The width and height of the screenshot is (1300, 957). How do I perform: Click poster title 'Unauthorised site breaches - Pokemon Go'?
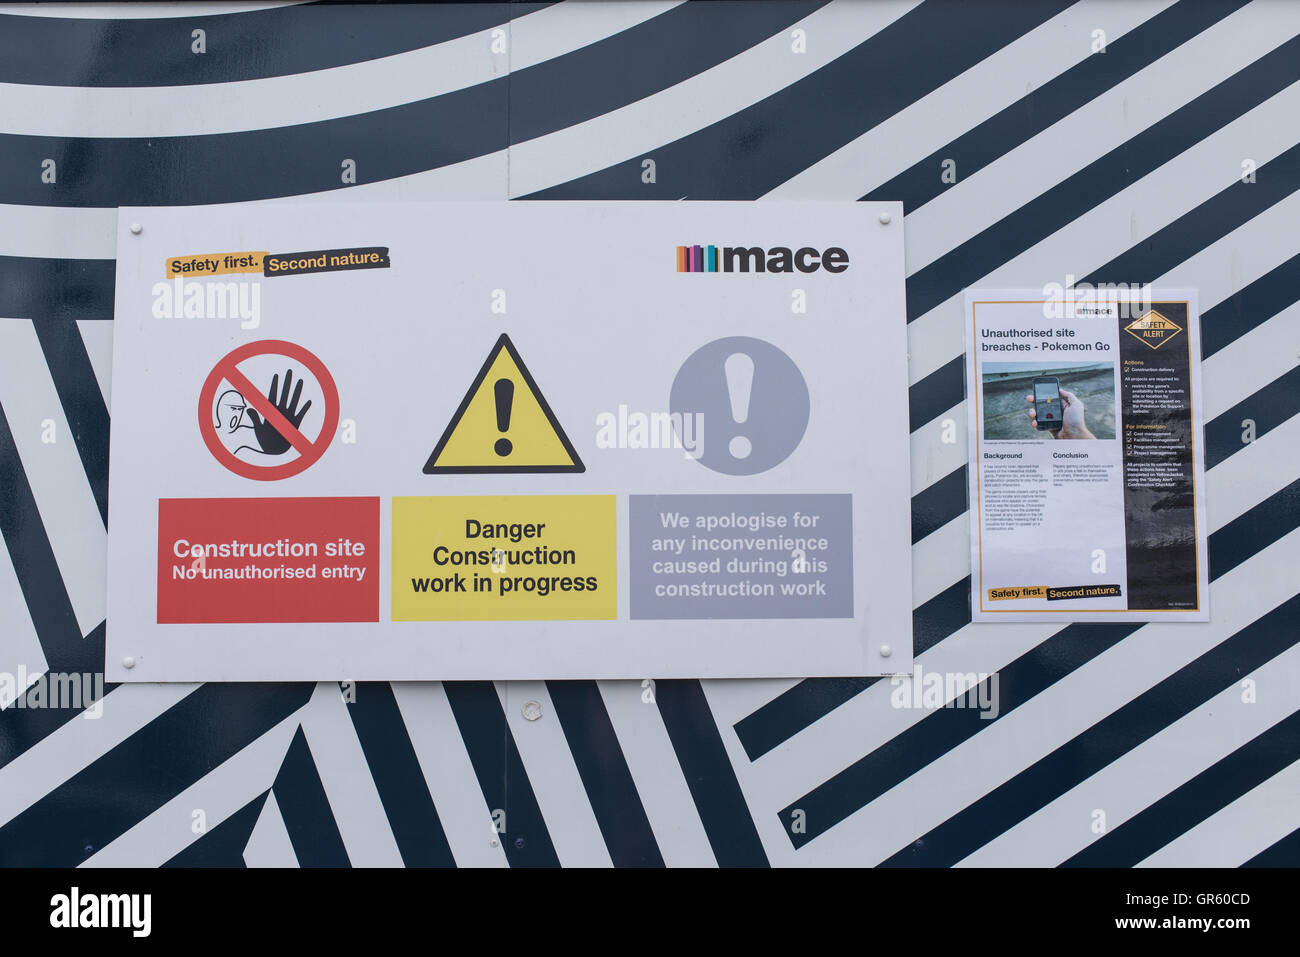click(1046, 340)
